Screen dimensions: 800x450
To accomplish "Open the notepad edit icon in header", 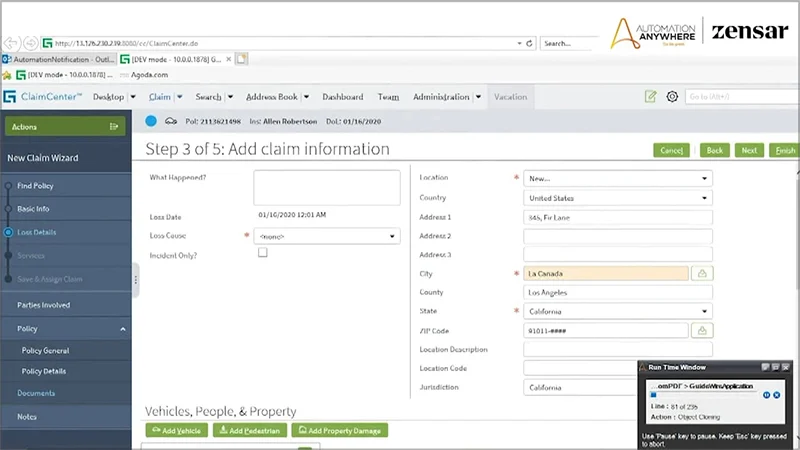I will [651, 96].
